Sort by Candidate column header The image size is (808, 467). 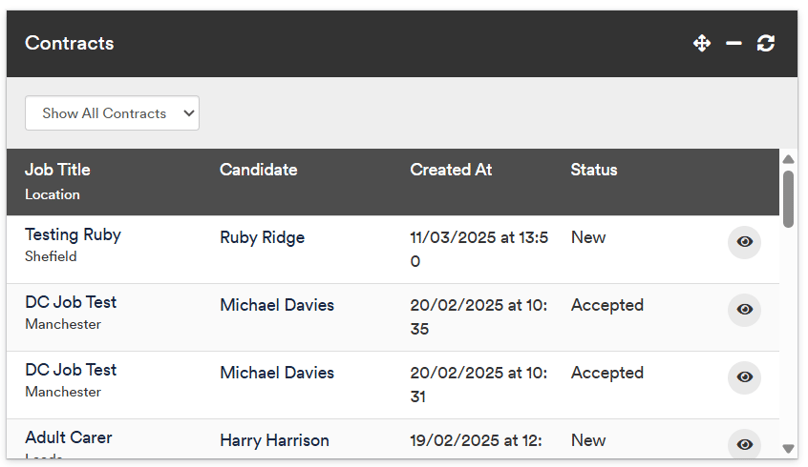pyautogui.click(x=258, y=170)
